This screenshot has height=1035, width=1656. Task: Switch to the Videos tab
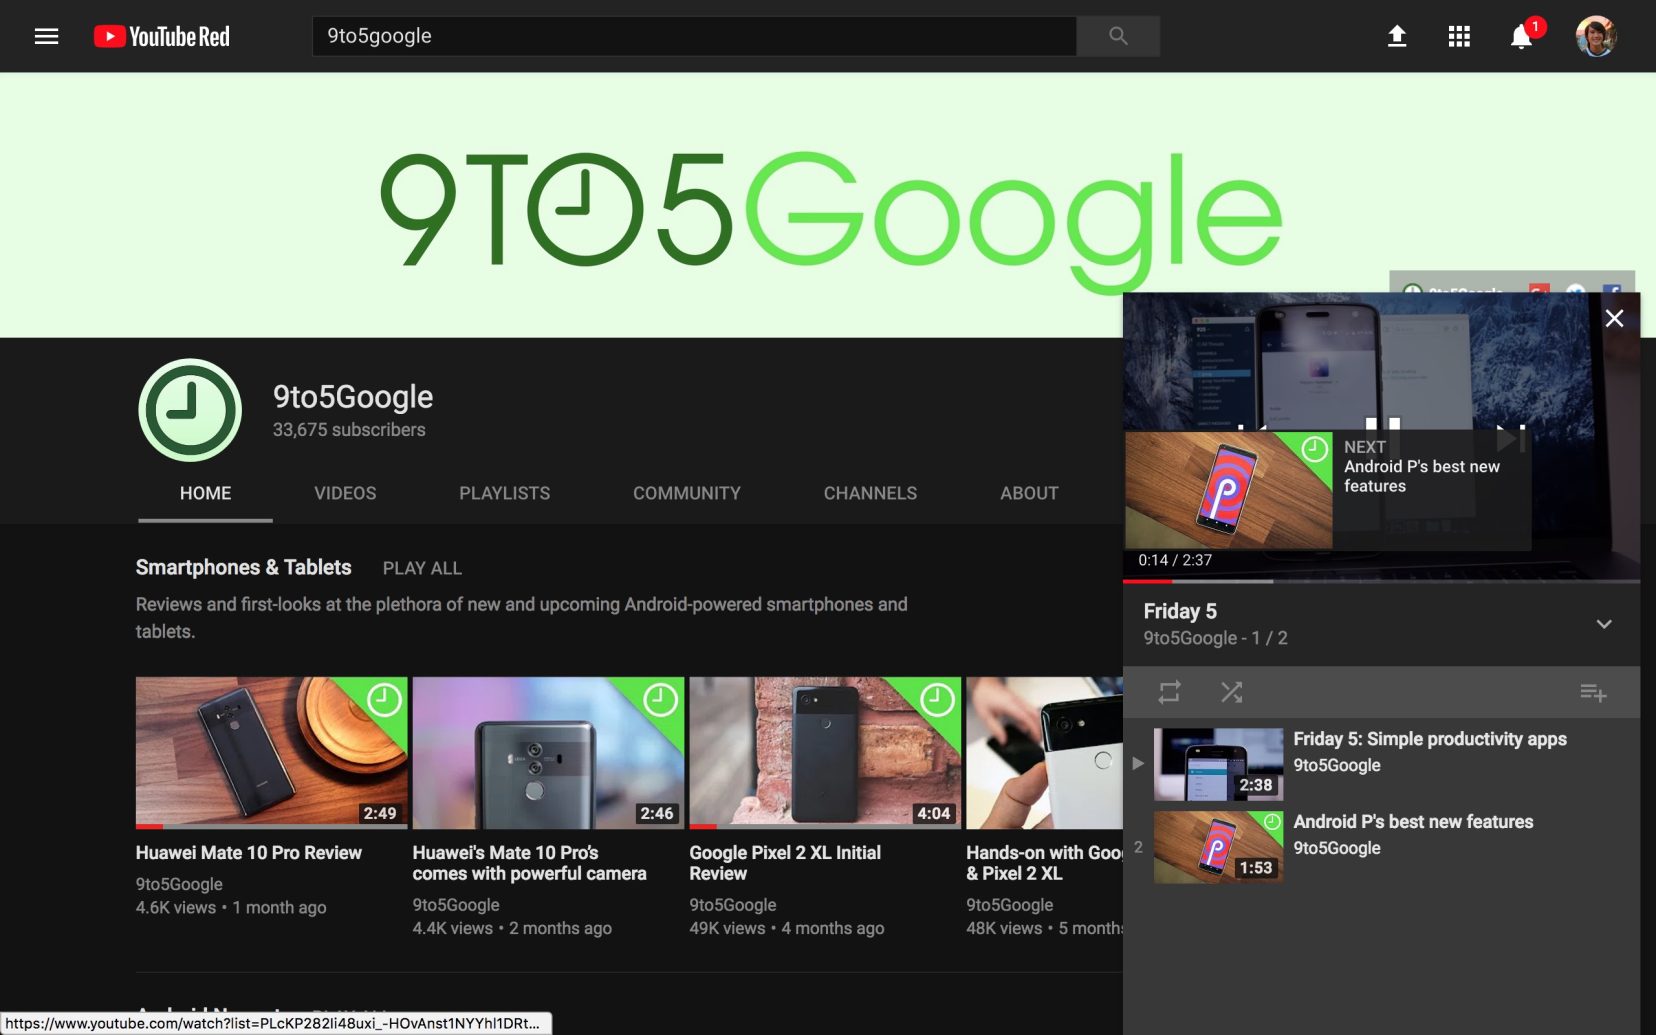click(x=345, y=493)
